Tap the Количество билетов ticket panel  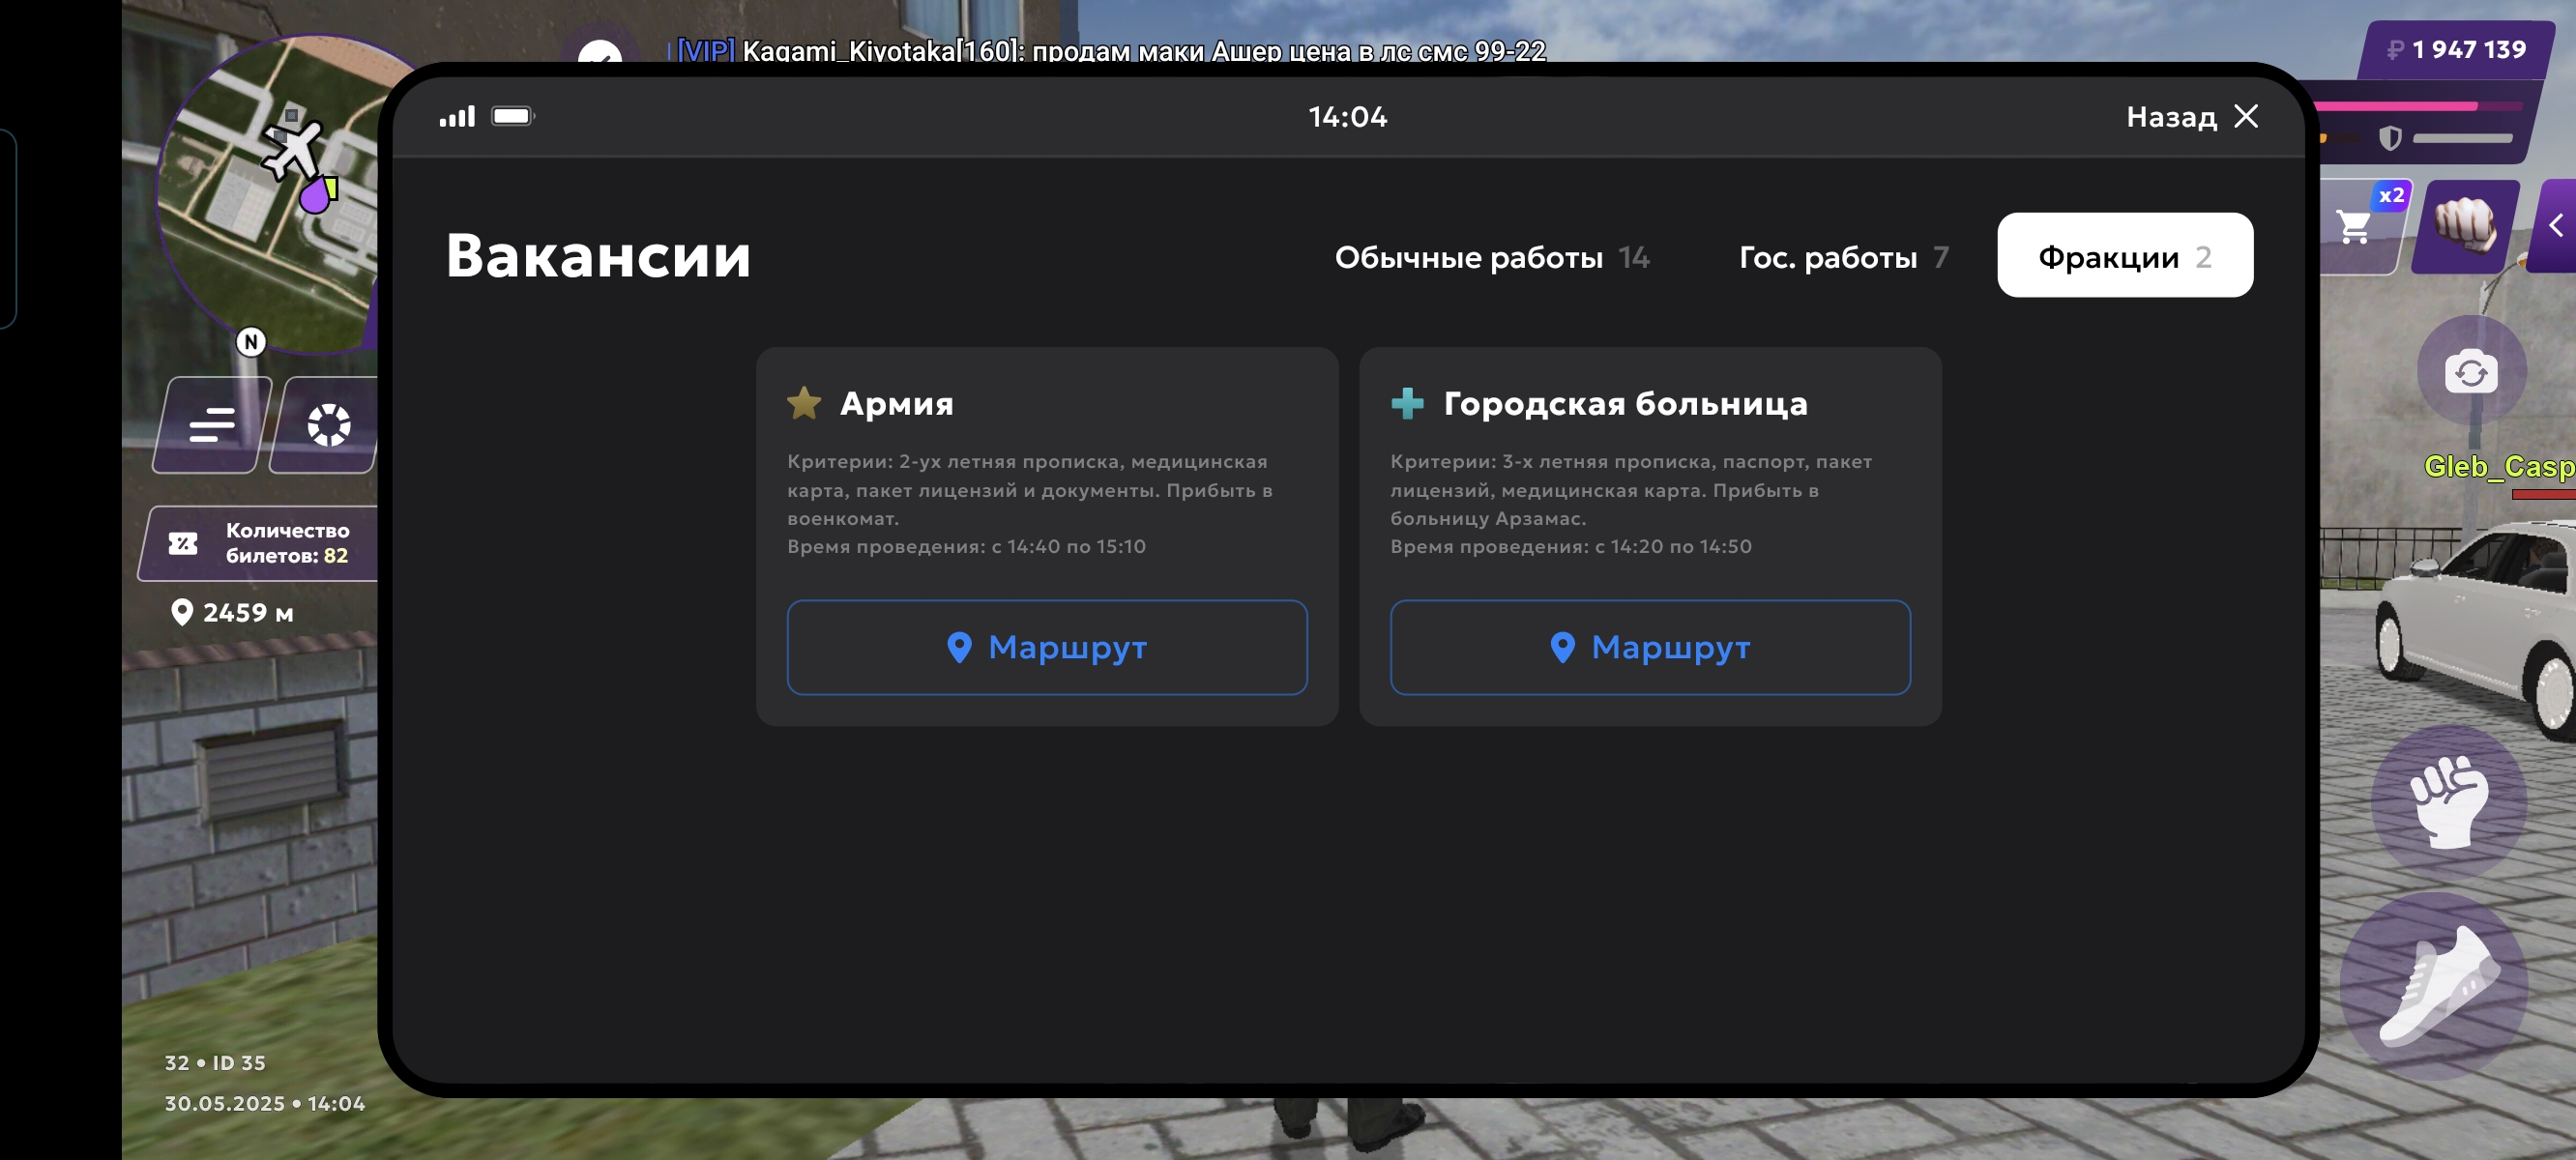click(262, 543)
